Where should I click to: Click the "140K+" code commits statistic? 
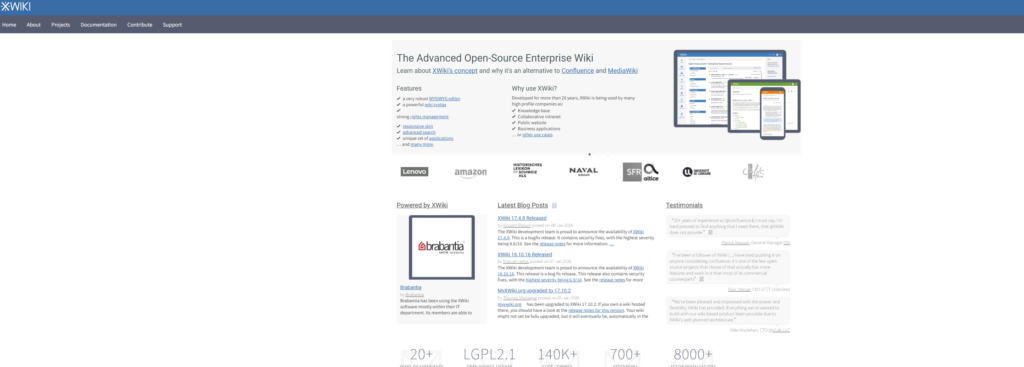[x=557, y=355]
